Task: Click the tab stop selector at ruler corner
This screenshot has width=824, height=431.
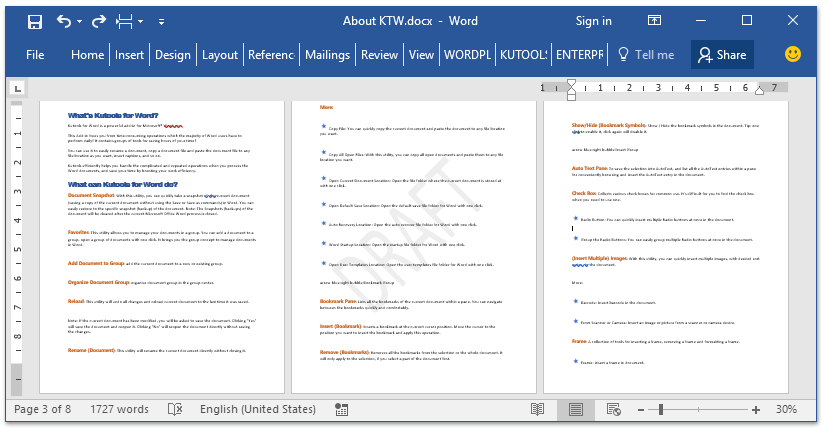Action: coord(17,89)
